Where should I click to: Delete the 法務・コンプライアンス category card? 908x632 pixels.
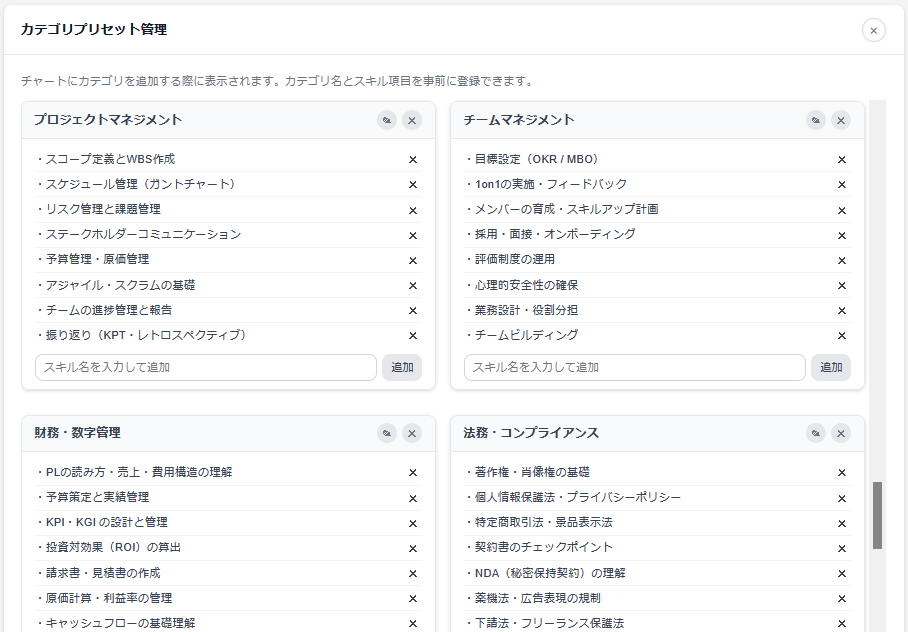pos(841,433)
